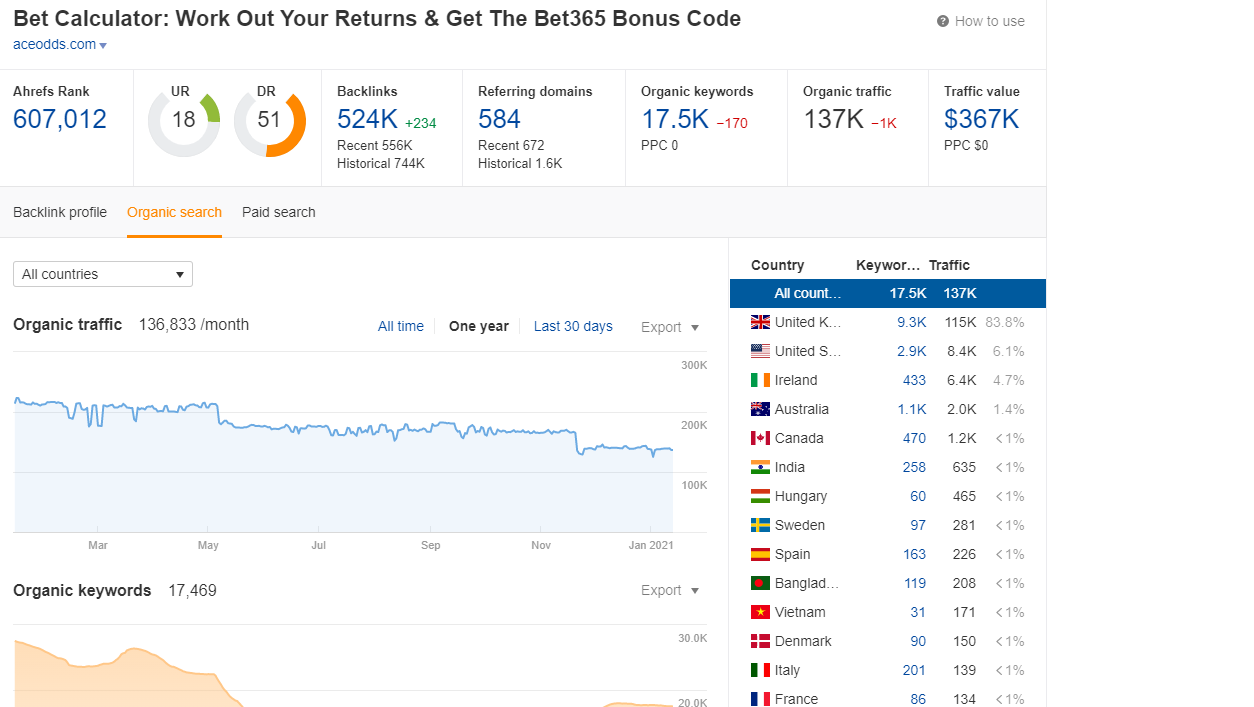1254x707 pixels.
Task: Select the One year range
Action: click(478, 326)
